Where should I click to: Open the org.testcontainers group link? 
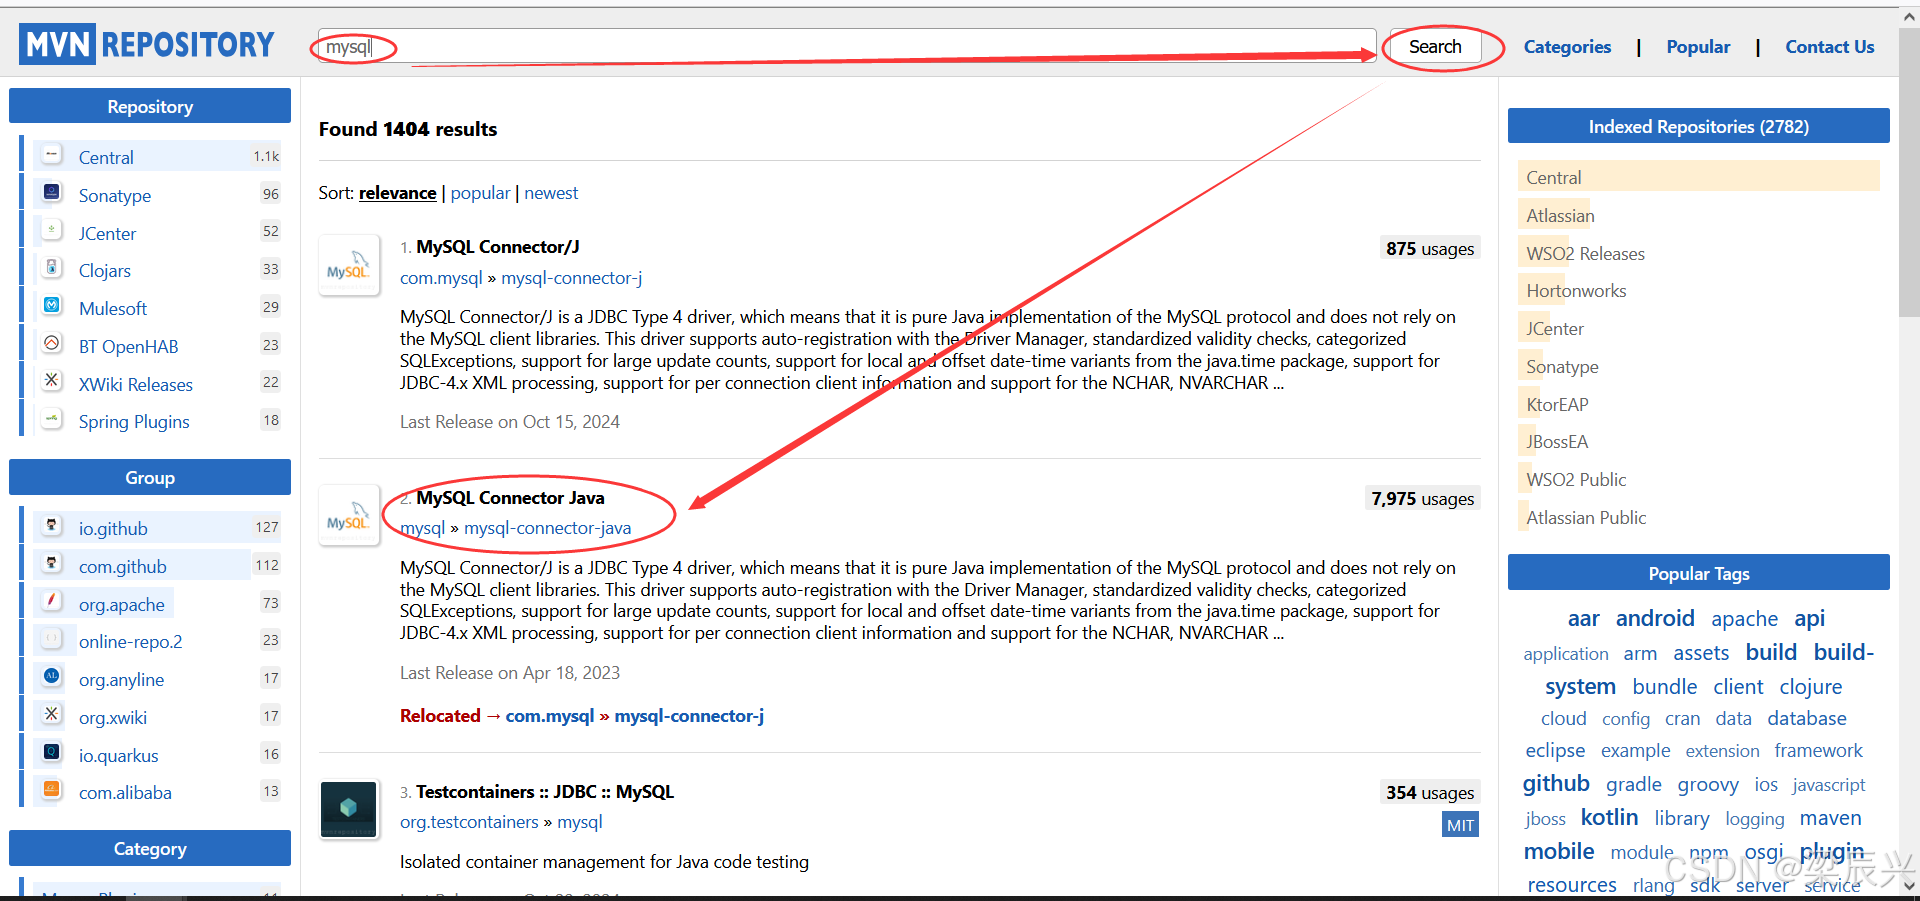[469, 822]
